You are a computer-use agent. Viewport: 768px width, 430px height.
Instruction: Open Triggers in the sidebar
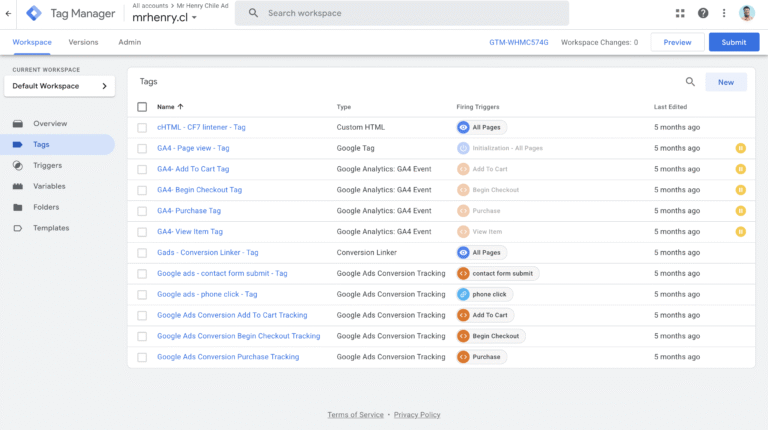47,165
